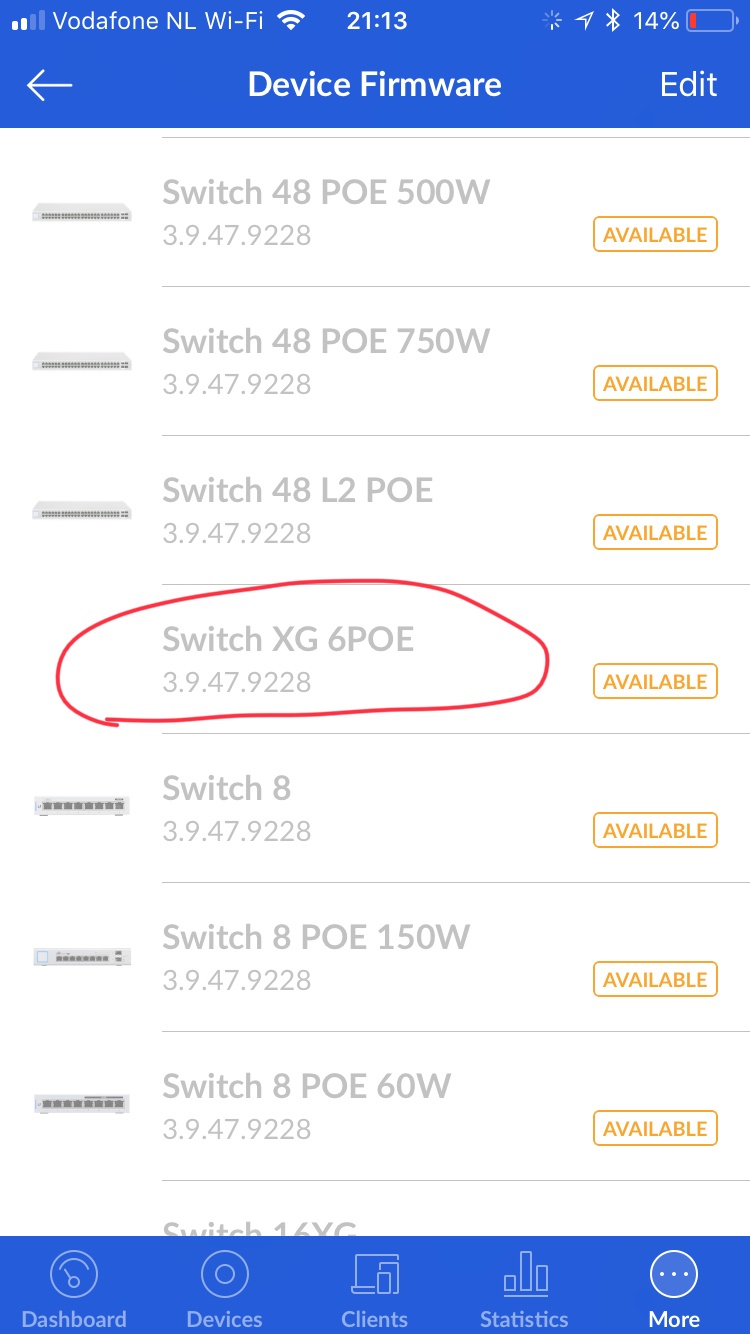The image size is (750, 1334).
Task: Tap the More ellipsis icon
Action: click(x=674, y=1277)
